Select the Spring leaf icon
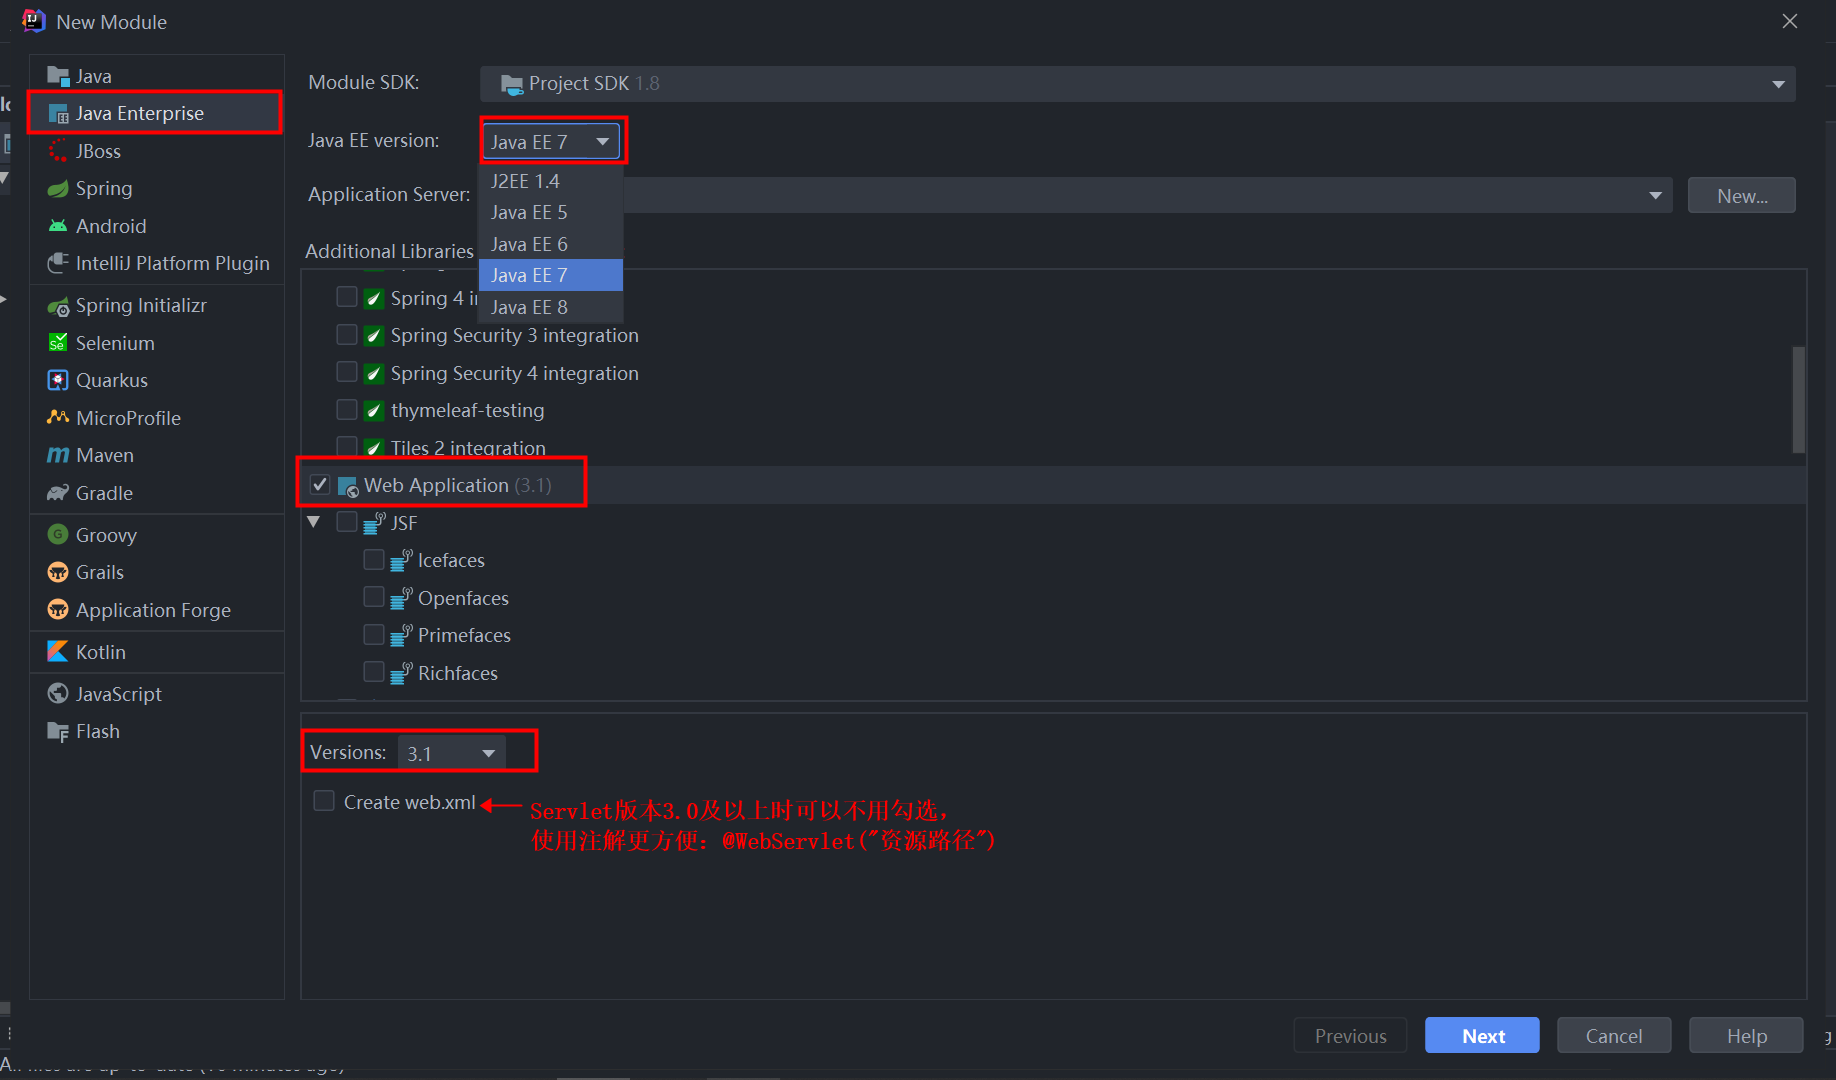This screenshot has height=1080, width=1836. click(58, 189)
